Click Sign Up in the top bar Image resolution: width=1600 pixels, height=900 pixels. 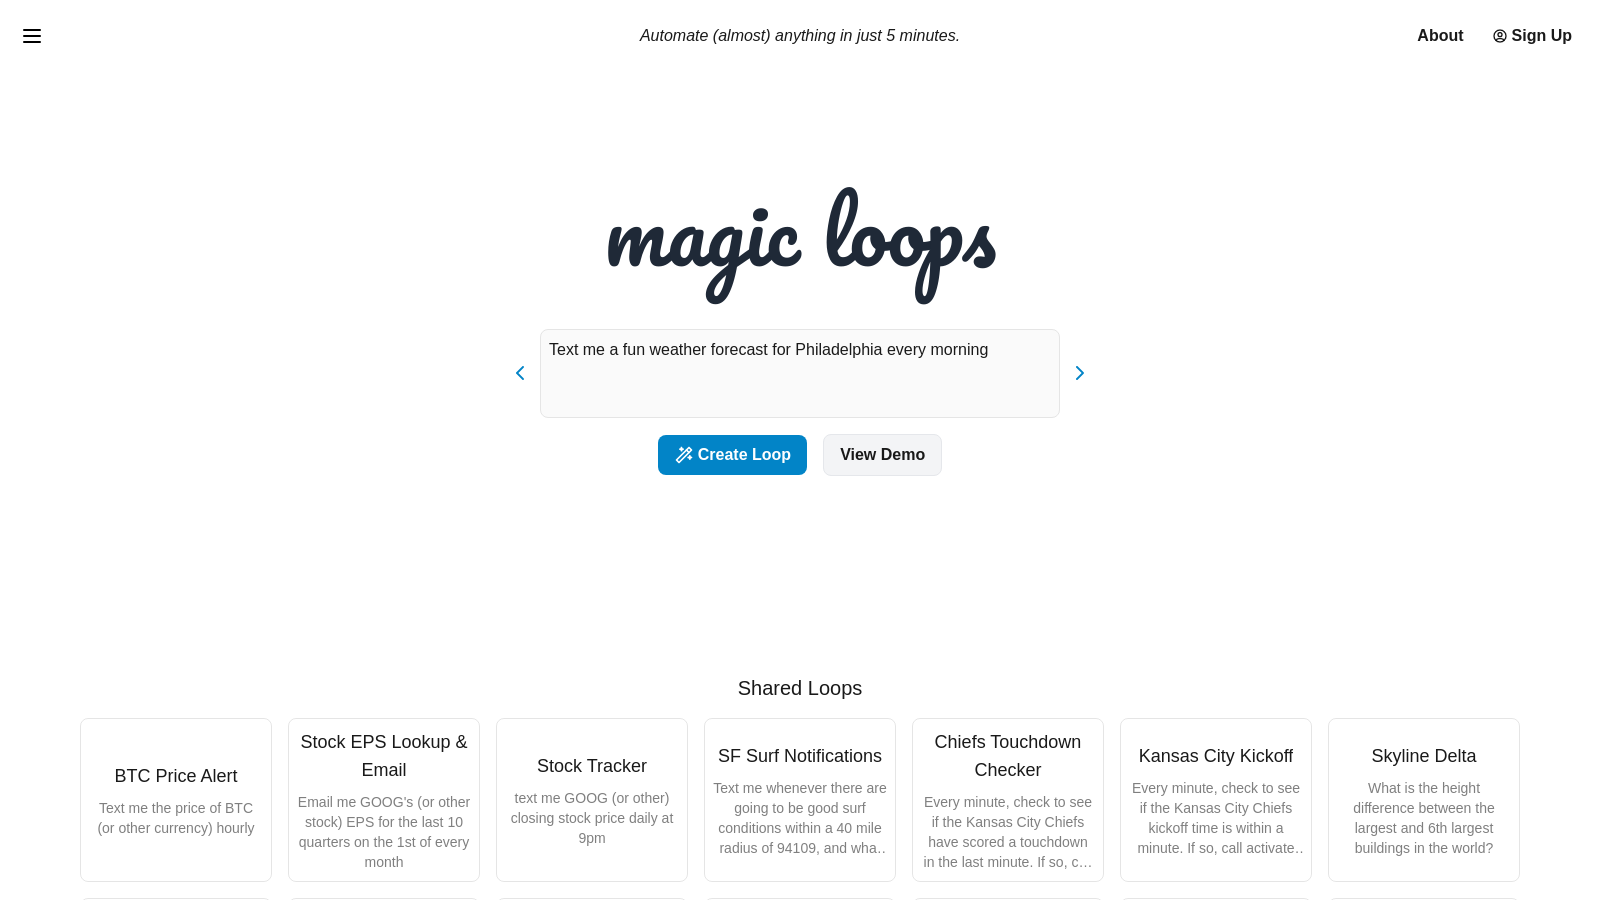pos(1540,36)
